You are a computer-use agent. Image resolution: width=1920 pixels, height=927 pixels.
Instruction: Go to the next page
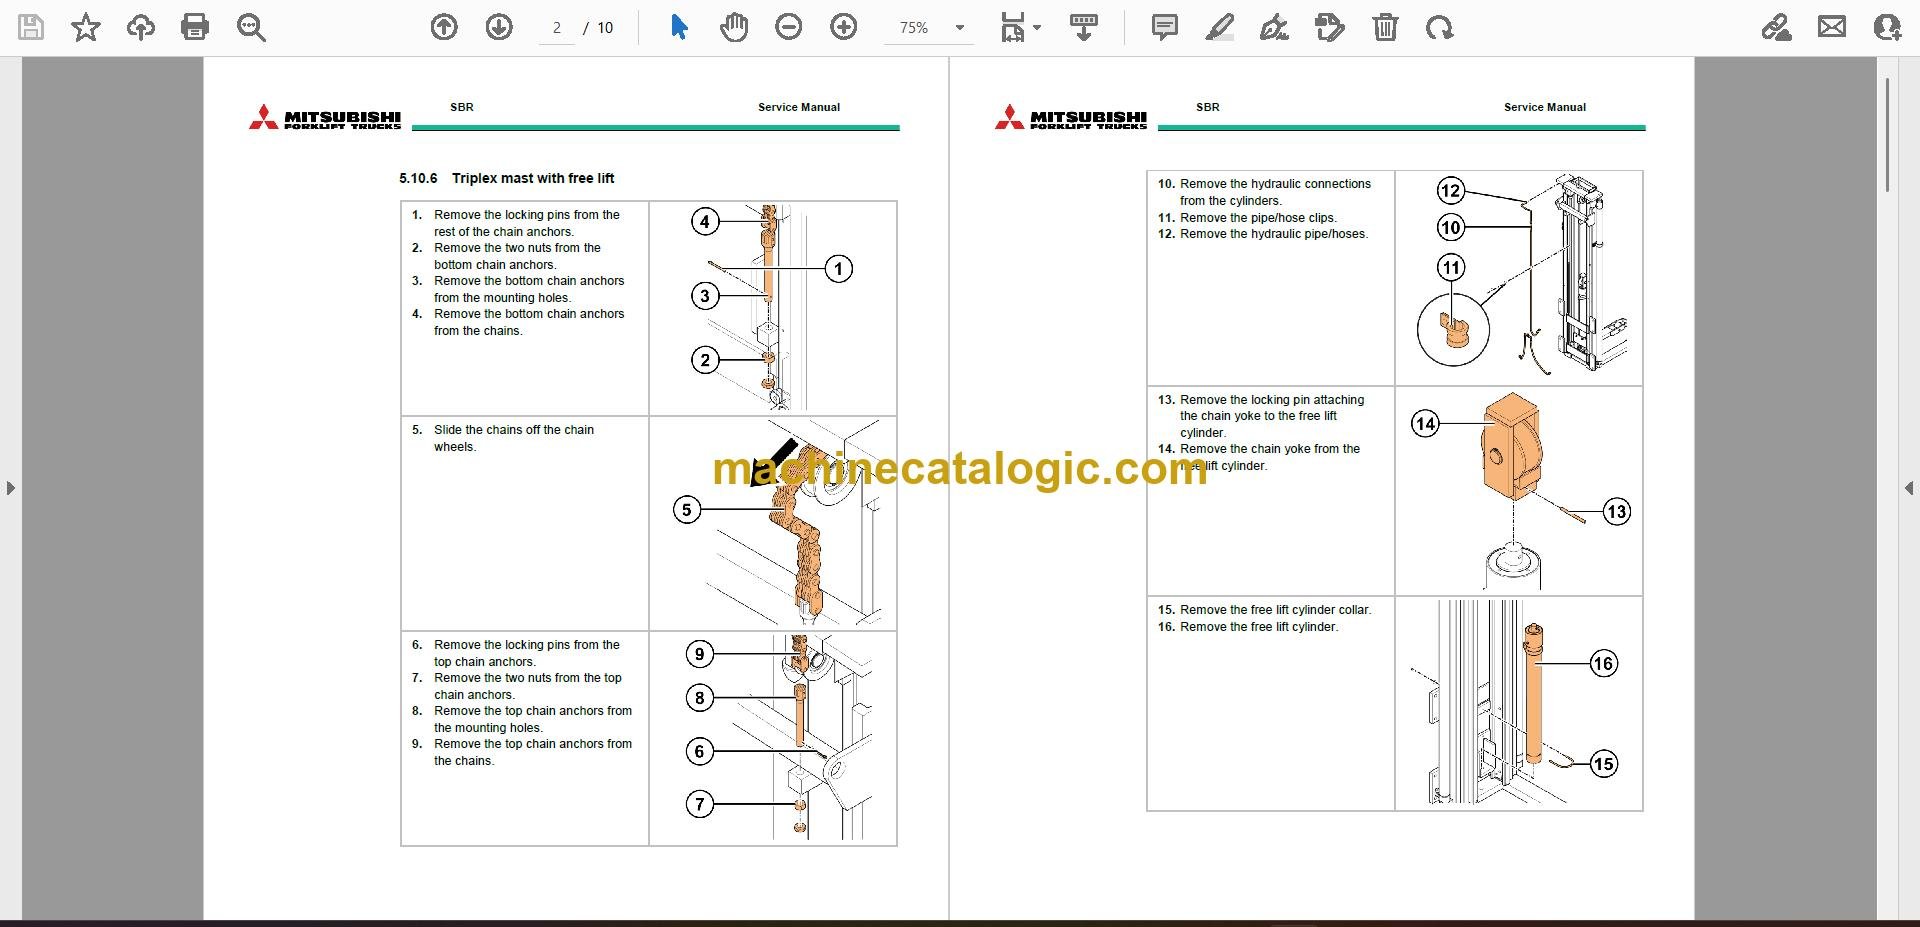pos(499,28)
